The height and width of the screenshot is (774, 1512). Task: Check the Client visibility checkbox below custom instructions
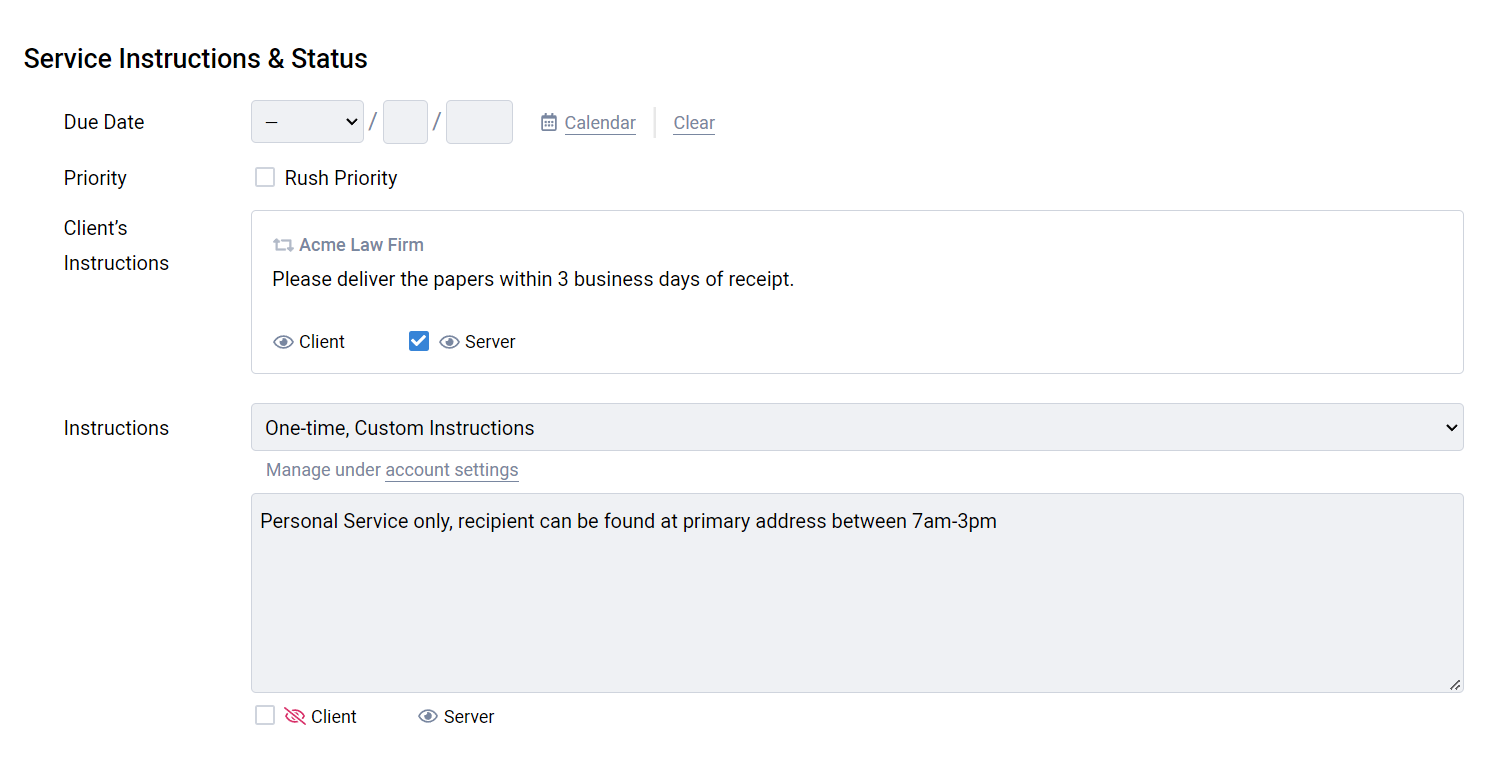click(265, 716)
